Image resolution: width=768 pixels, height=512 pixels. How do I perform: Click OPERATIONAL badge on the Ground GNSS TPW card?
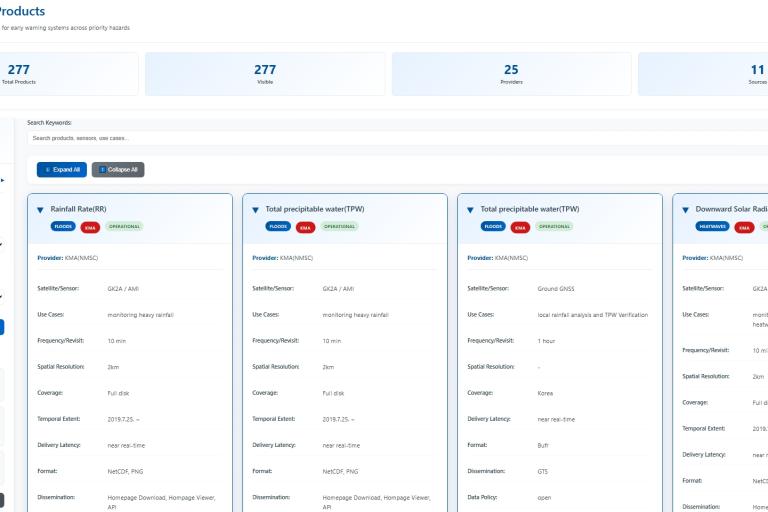[554, 227]
